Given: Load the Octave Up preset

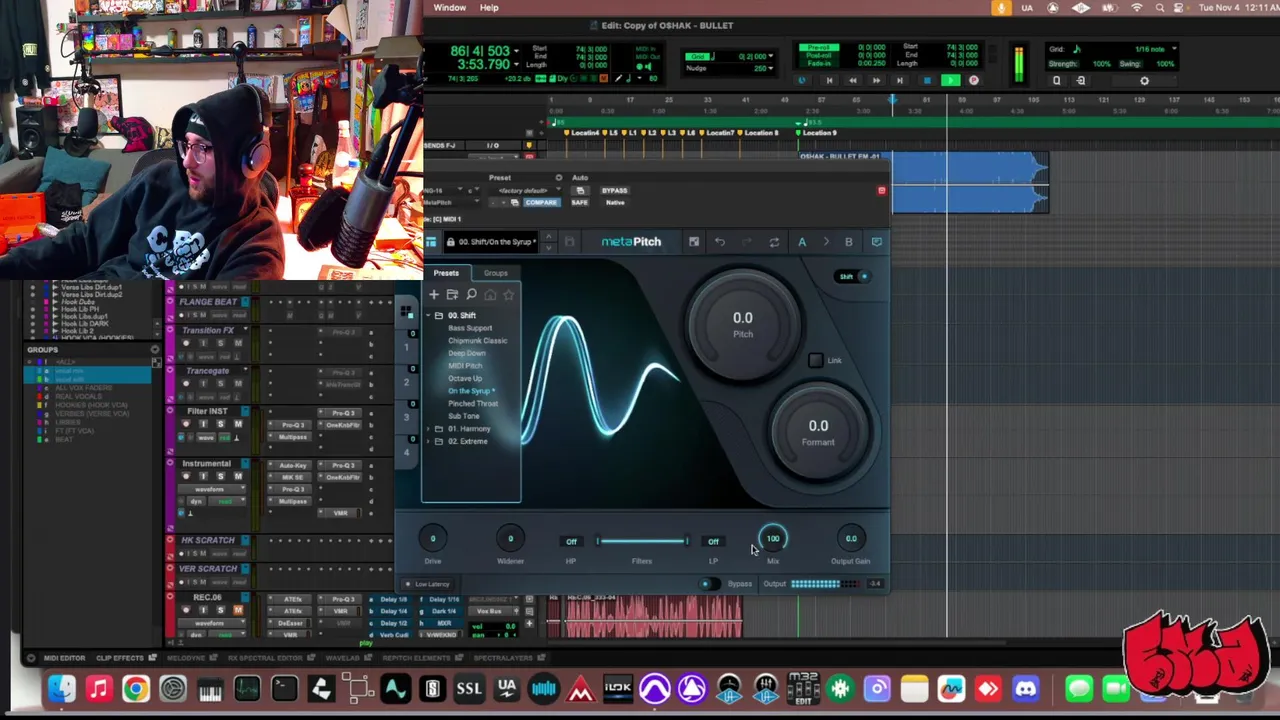Looking at the screenshot, I should 465,378.
